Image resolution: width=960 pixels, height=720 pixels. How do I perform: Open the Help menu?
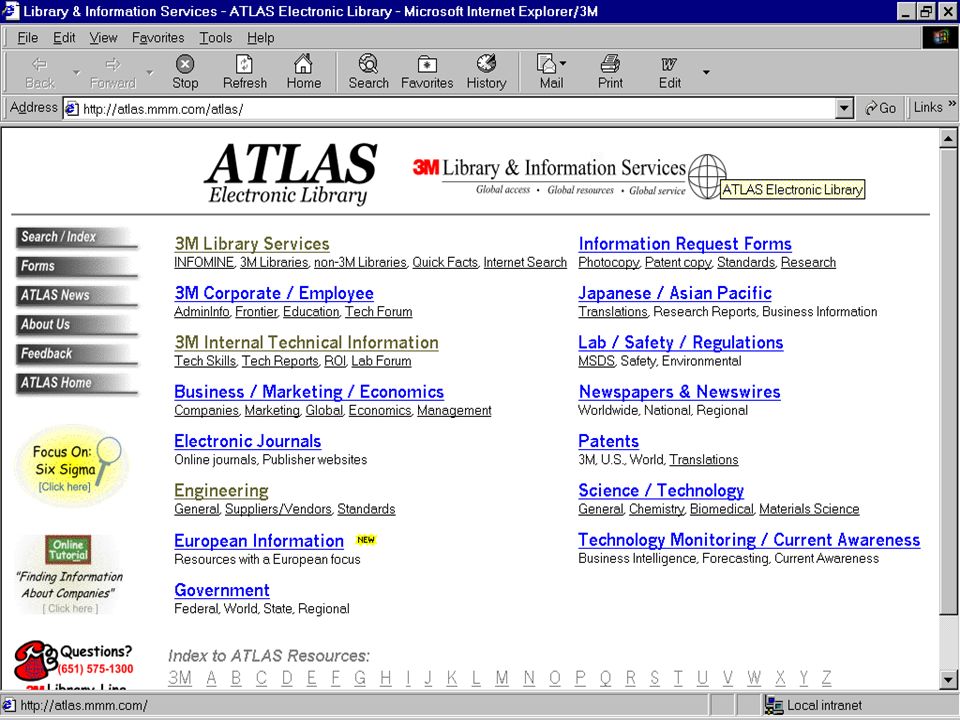pyautogui.click(x=260, y=38)
